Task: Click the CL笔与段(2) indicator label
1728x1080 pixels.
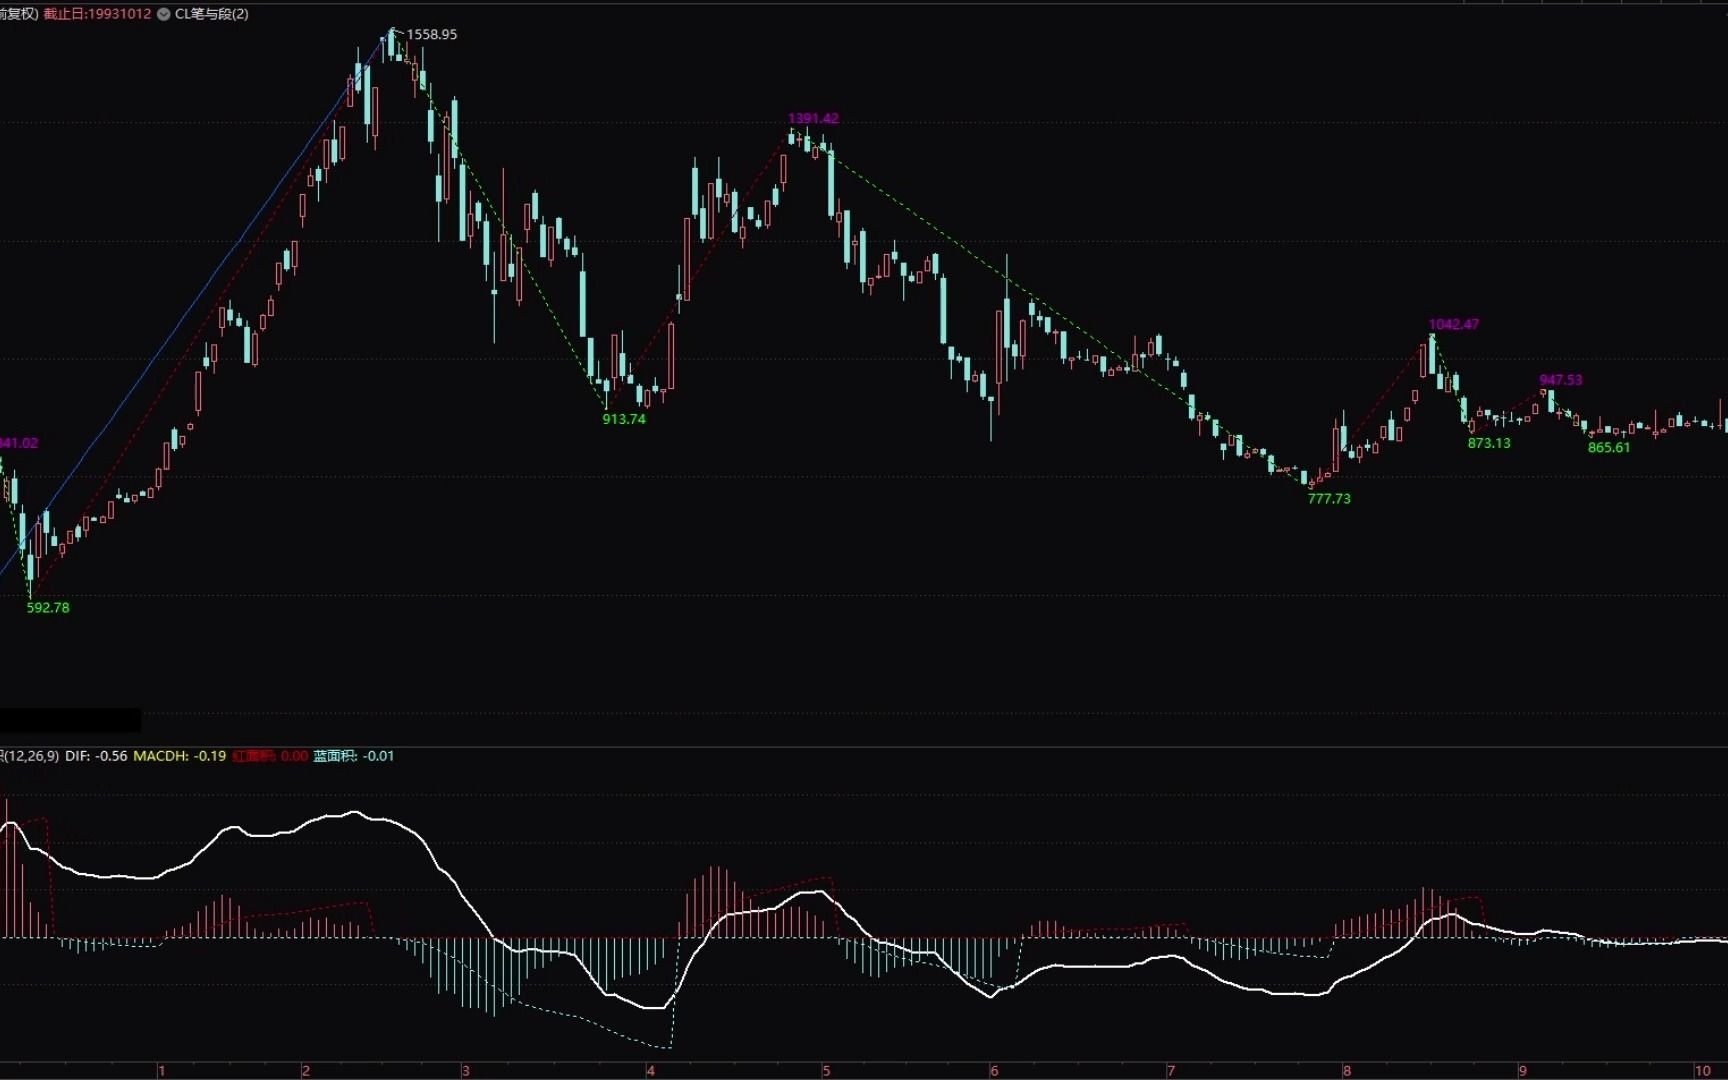Action: [212, 14]
